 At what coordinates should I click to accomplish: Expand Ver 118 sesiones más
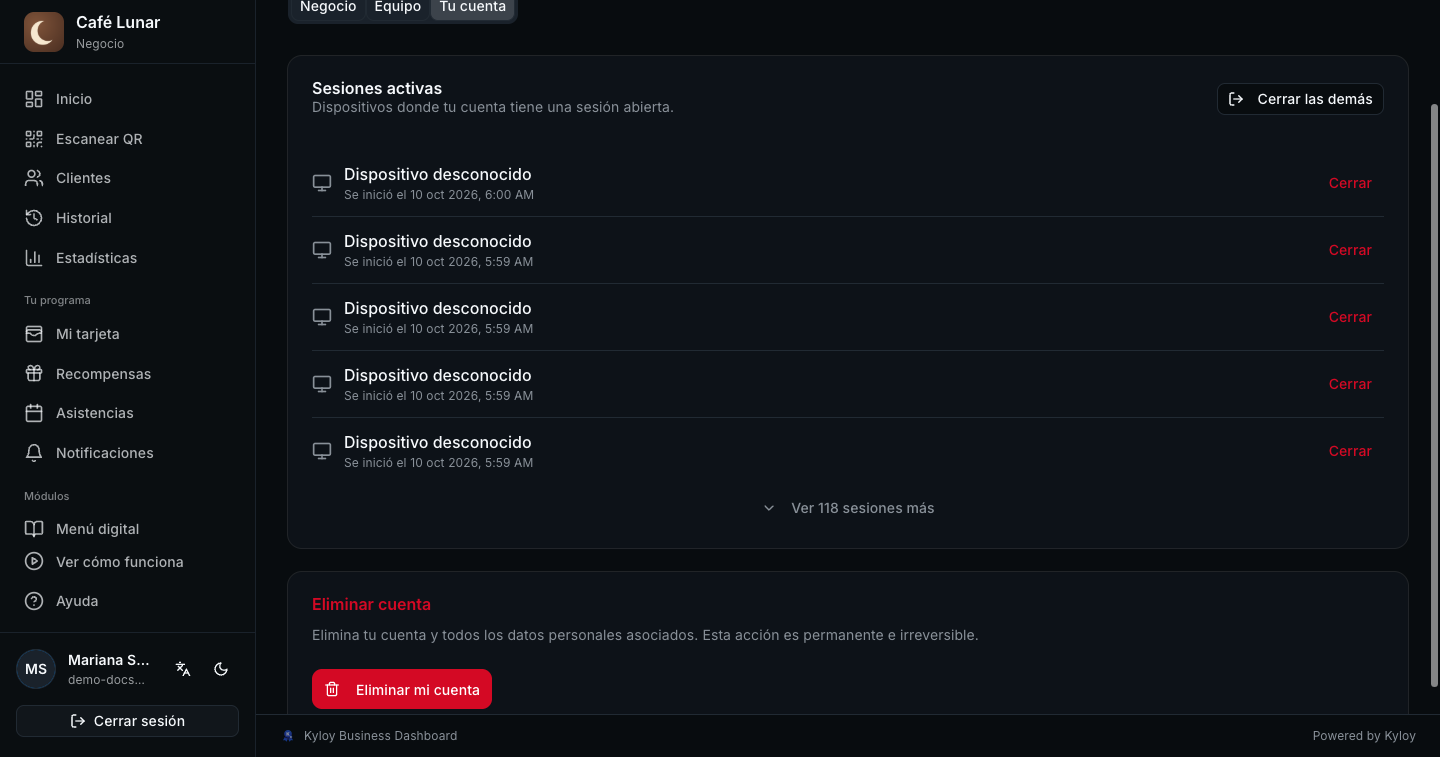pyautogui.click(x=848, y=508)
